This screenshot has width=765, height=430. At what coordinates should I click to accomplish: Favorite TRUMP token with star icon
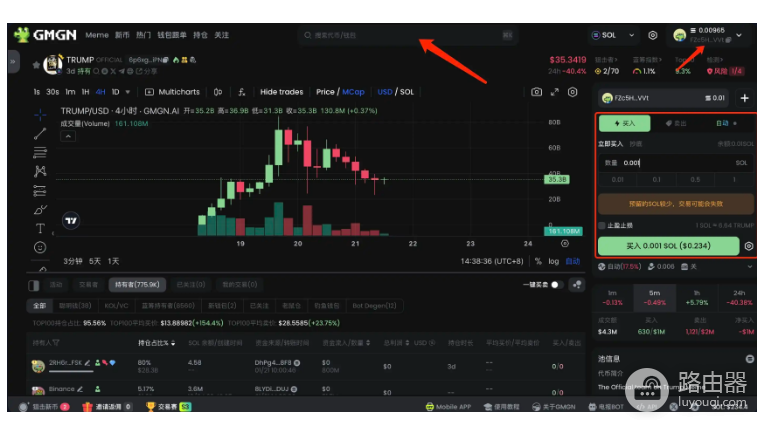point(36,64)
